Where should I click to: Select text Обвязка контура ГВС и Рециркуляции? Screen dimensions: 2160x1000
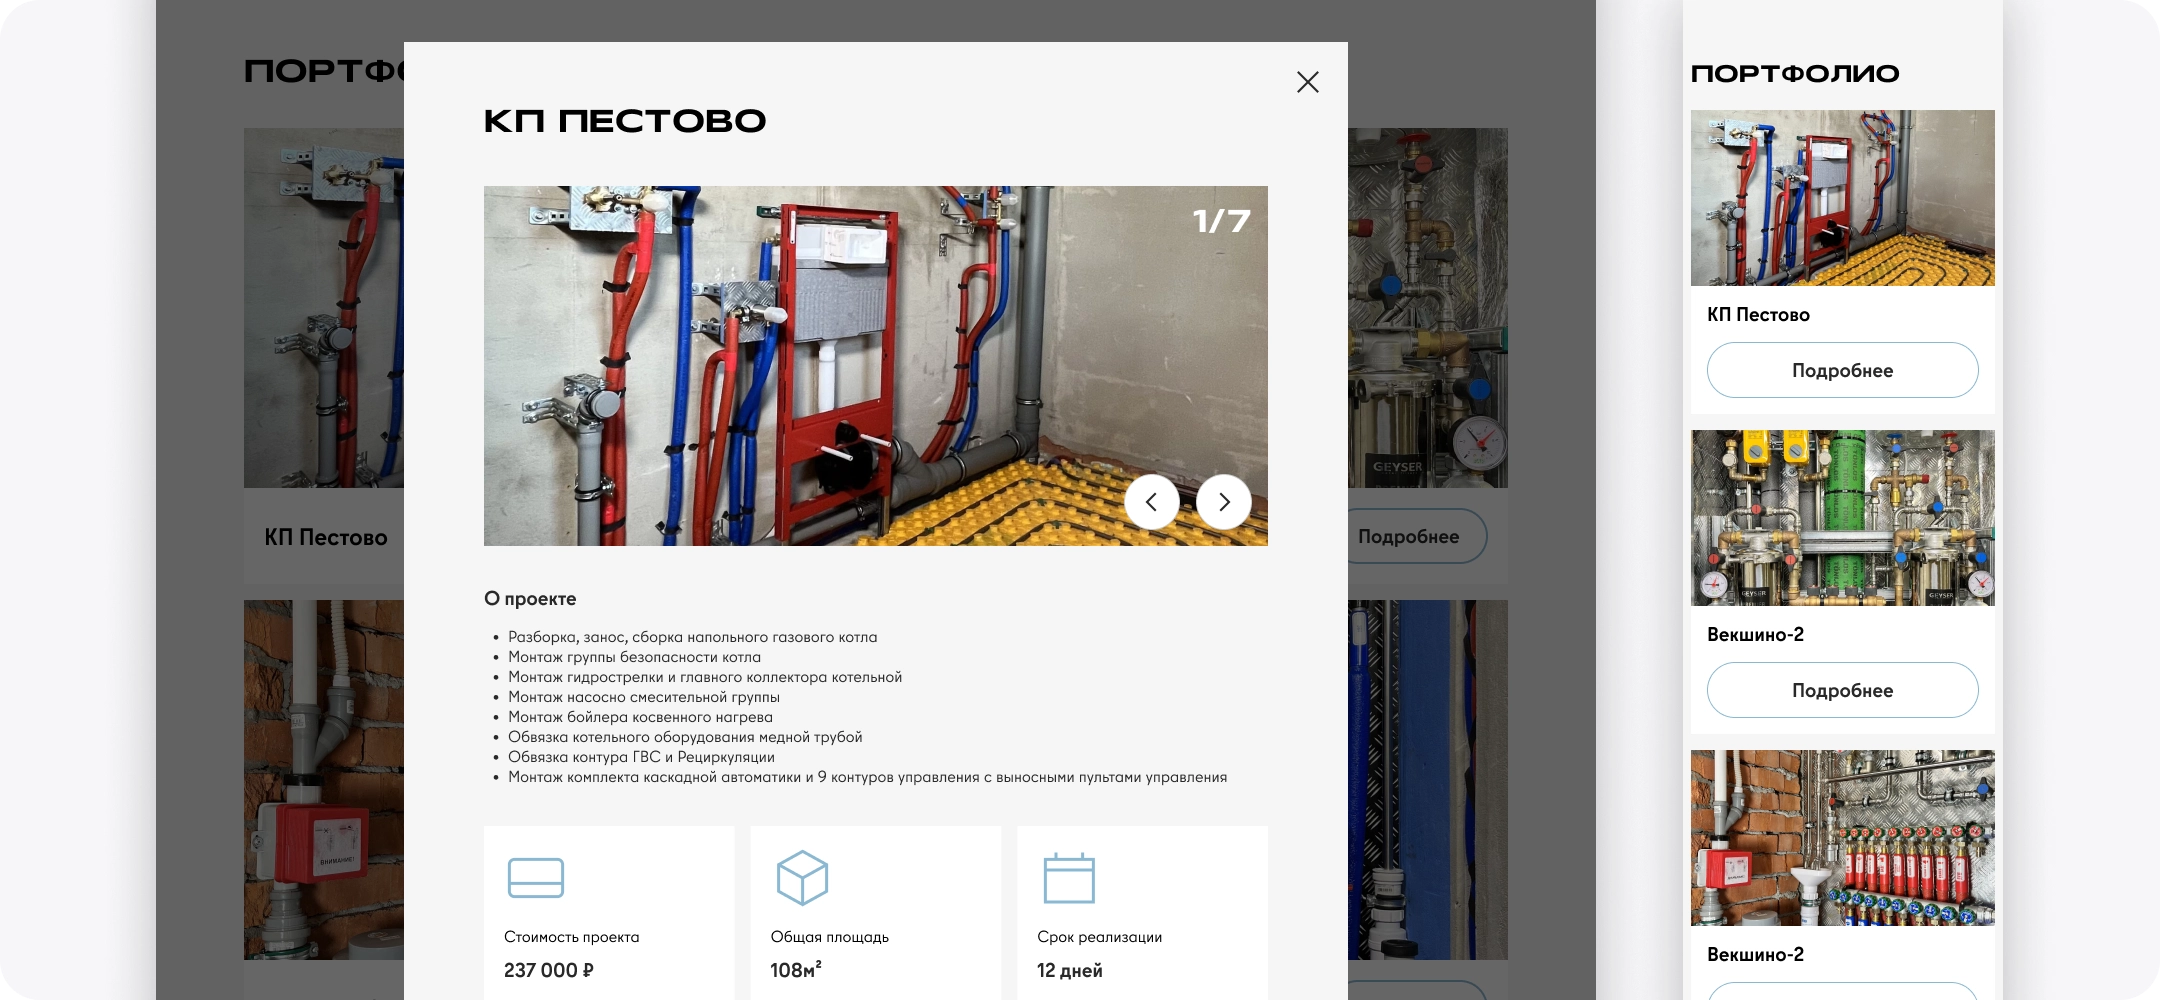[641, 757]
